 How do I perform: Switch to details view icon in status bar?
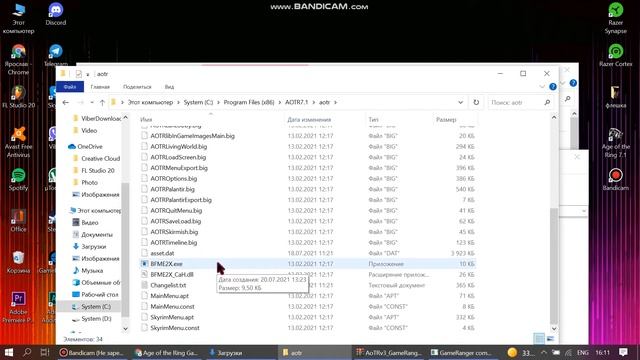tap(539, 338)
